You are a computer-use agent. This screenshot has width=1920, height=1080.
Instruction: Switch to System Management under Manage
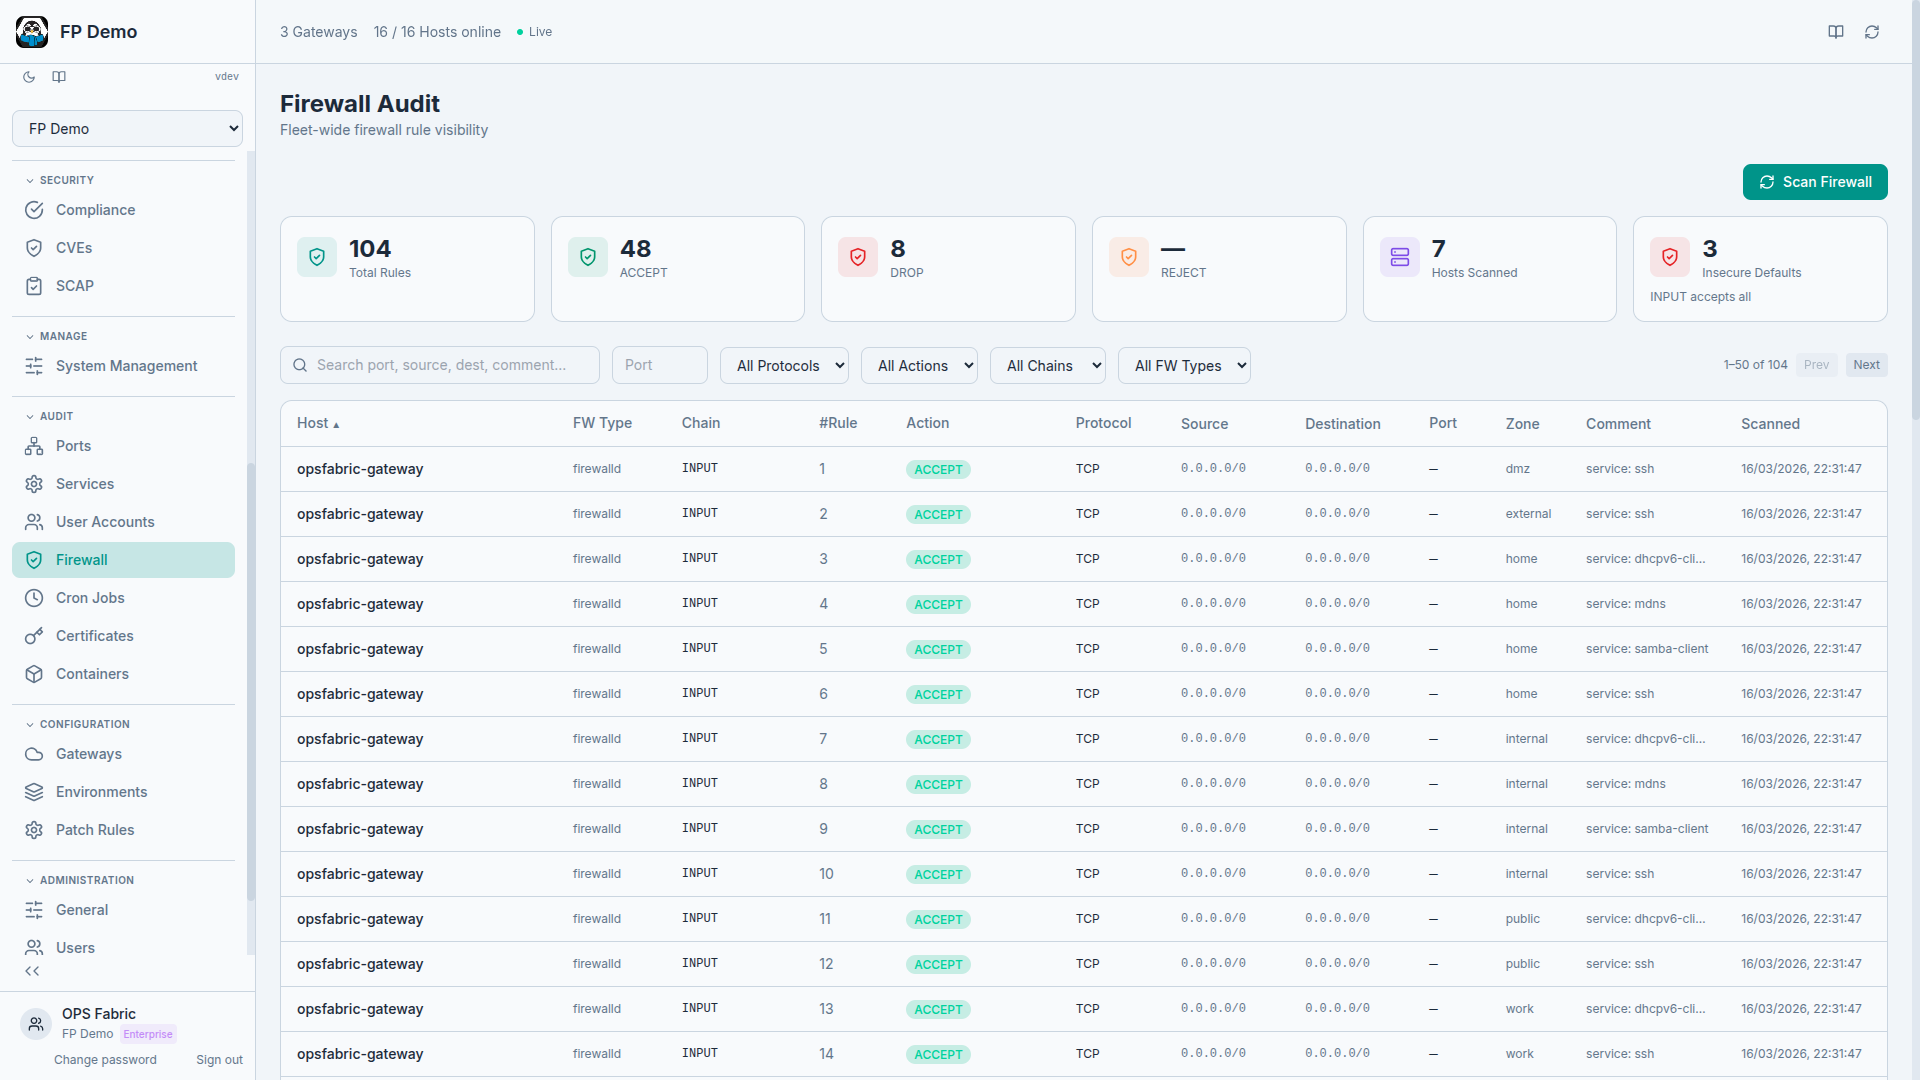click(126, 366)
